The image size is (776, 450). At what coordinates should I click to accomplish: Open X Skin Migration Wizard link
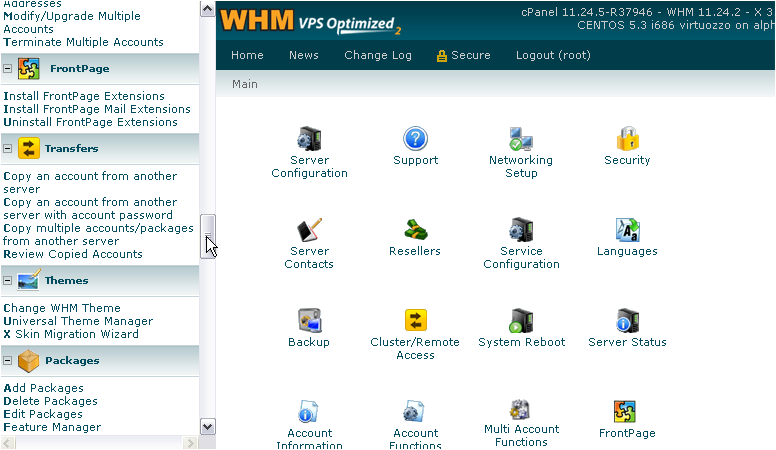[x=71, y=334]
